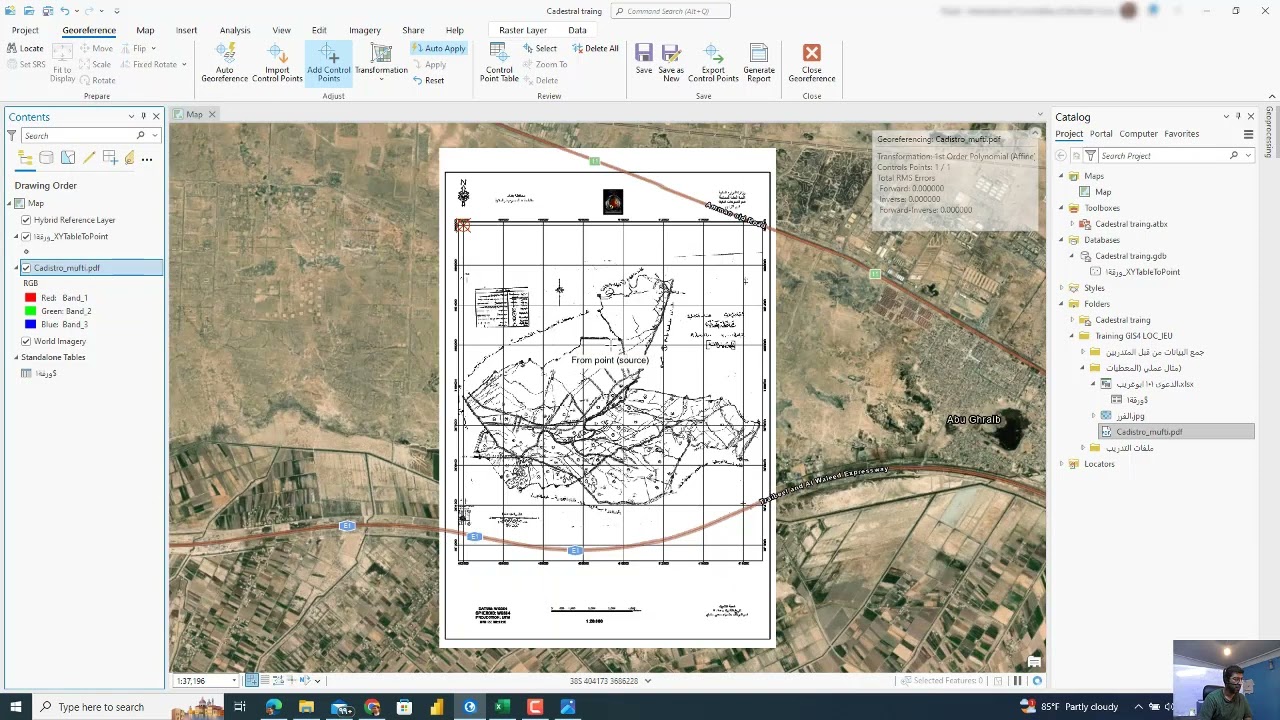Click the Locate tool
Image resolution: width=1280 pixels, height=720 pixels.
click(25, 48)
